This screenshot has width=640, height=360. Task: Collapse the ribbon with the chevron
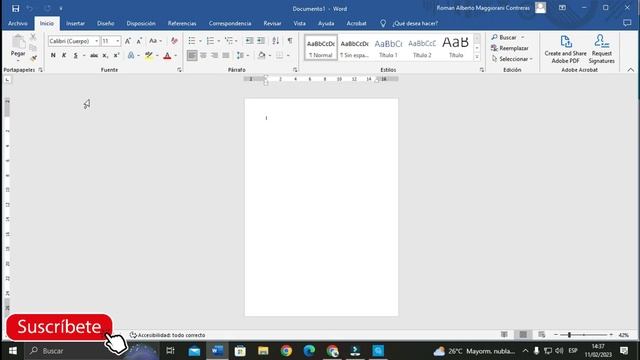coord(631,70)
